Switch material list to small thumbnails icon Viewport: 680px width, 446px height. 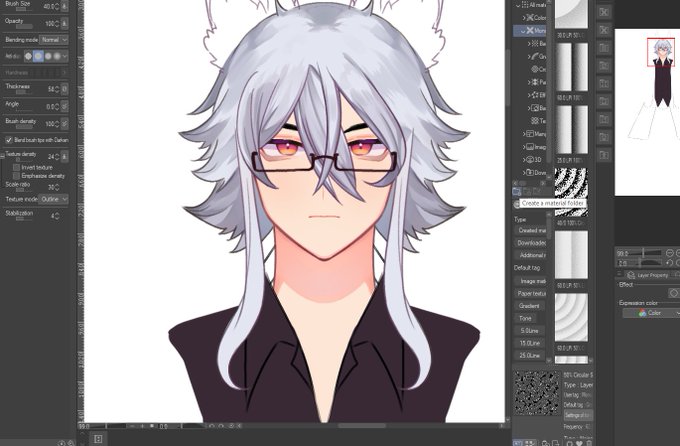[529, 443]
